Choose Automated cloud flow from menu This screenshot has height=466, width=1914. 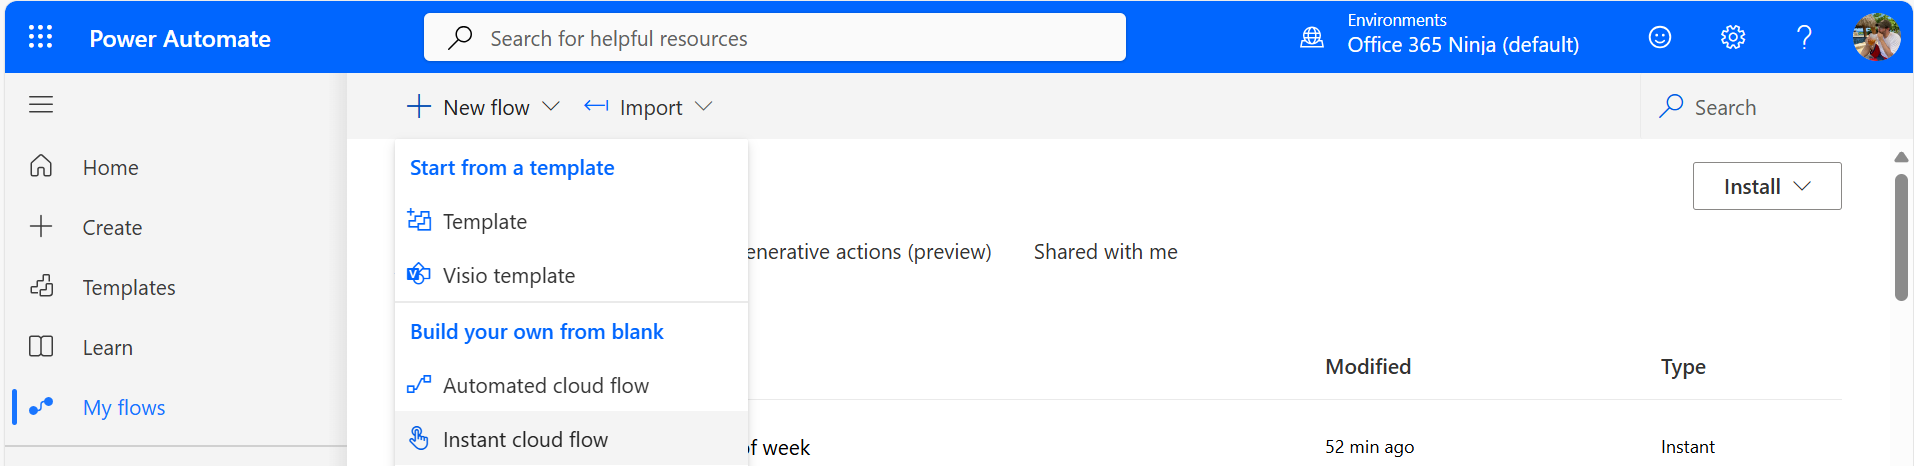click(545, 386)
